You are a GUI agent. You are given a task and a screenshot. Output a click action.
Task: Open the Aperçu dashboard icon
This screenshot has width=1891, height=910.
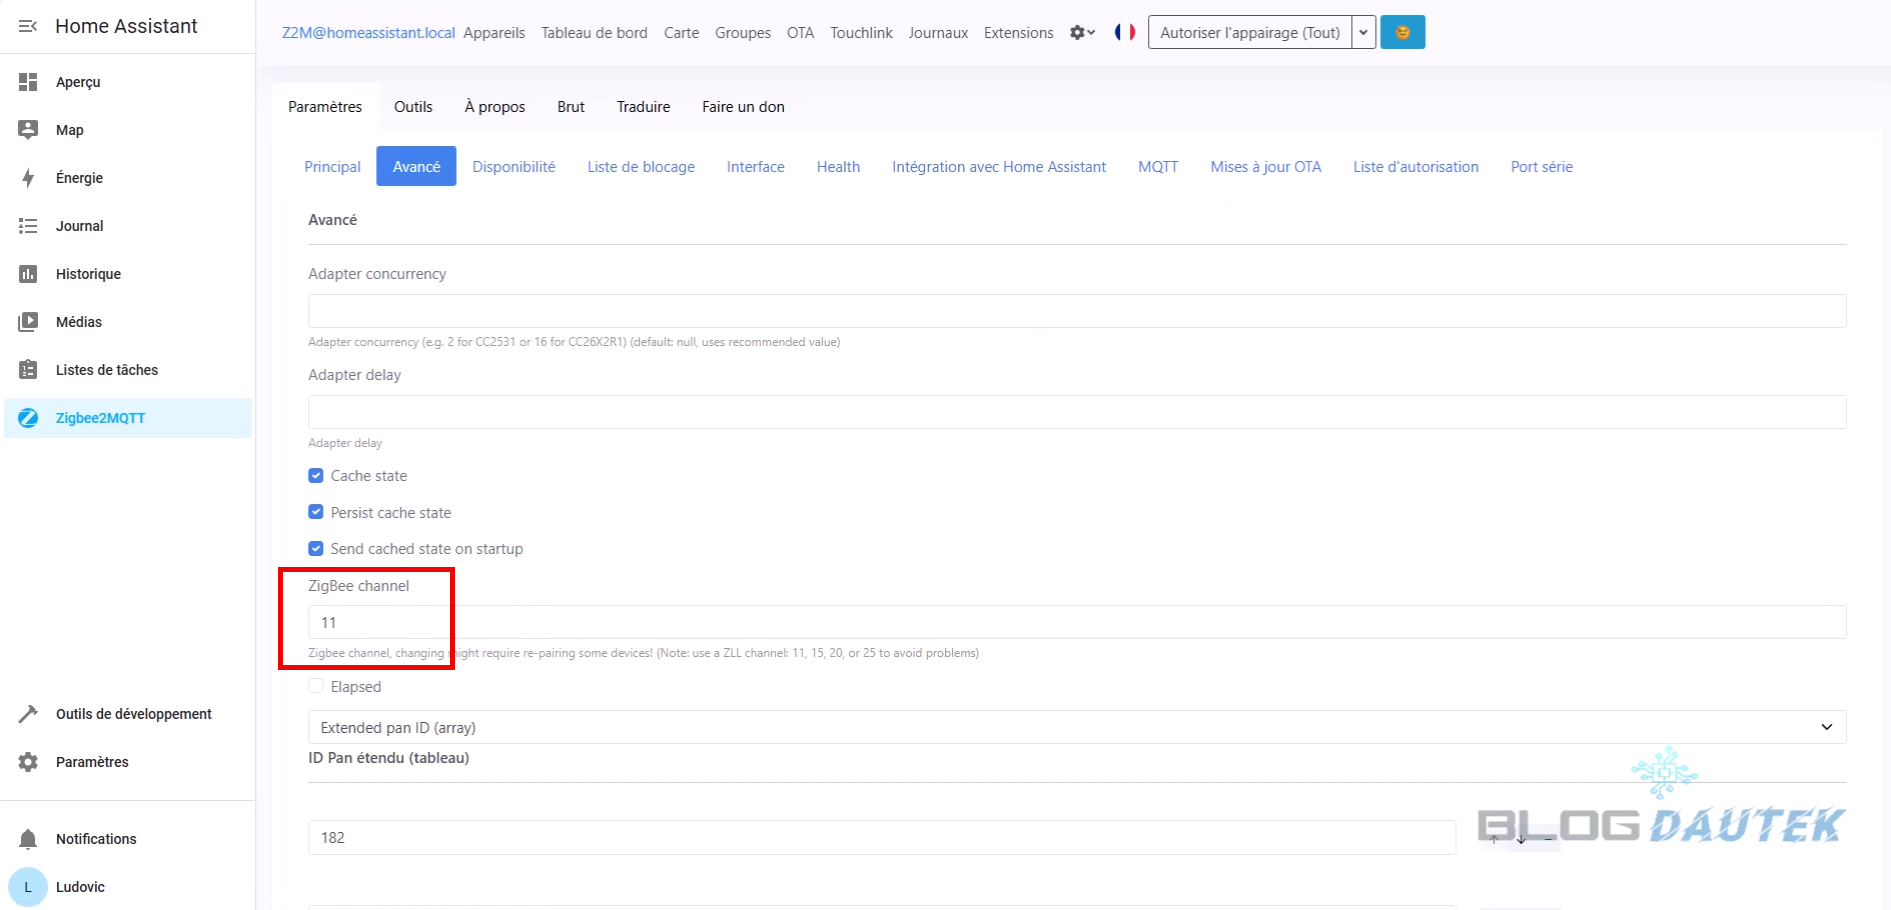click(x=28, y=82)
